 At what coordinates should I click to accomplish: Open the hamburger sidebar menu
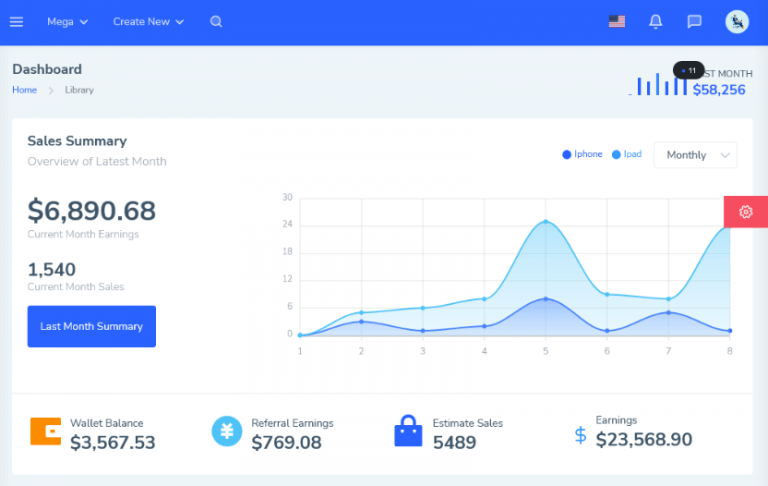pyautogui.click(x=16, y=22)
